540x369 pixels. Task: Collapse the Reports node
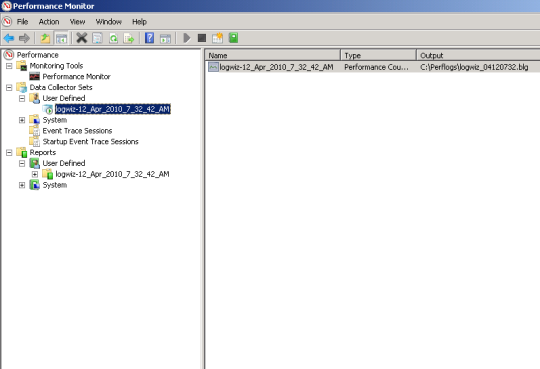[9, 153]
